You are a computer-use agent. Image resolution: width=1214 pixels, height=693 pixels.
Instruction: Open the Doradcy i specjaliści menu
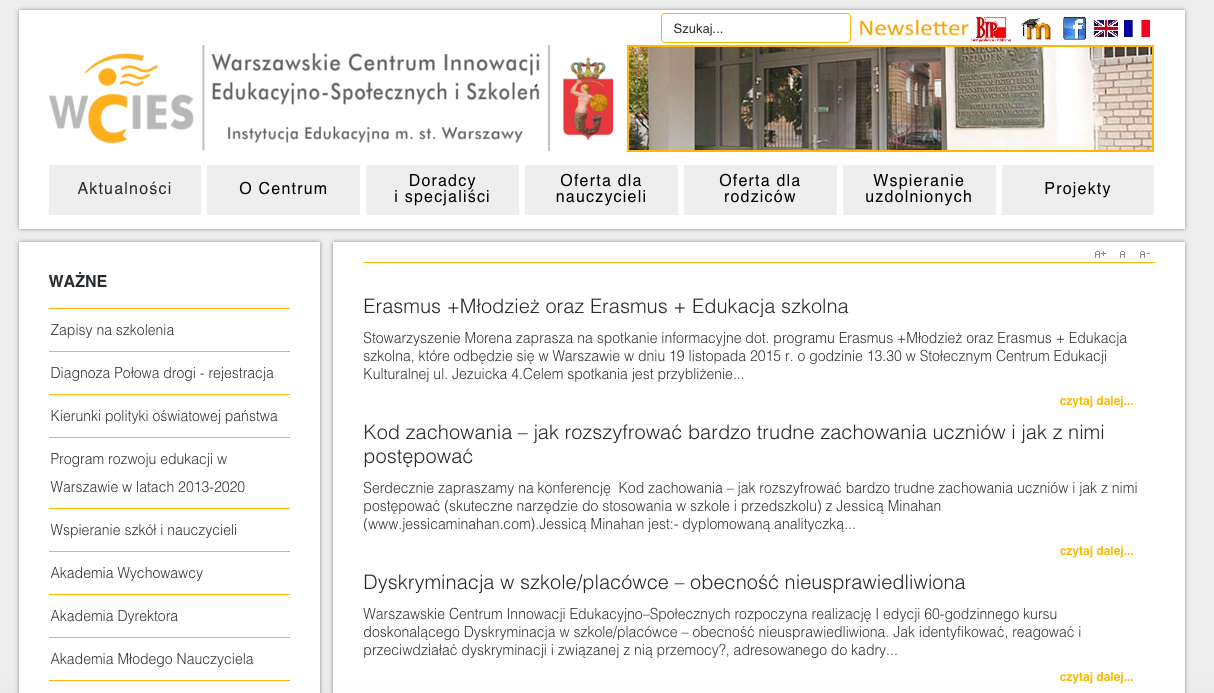(442, 189)
